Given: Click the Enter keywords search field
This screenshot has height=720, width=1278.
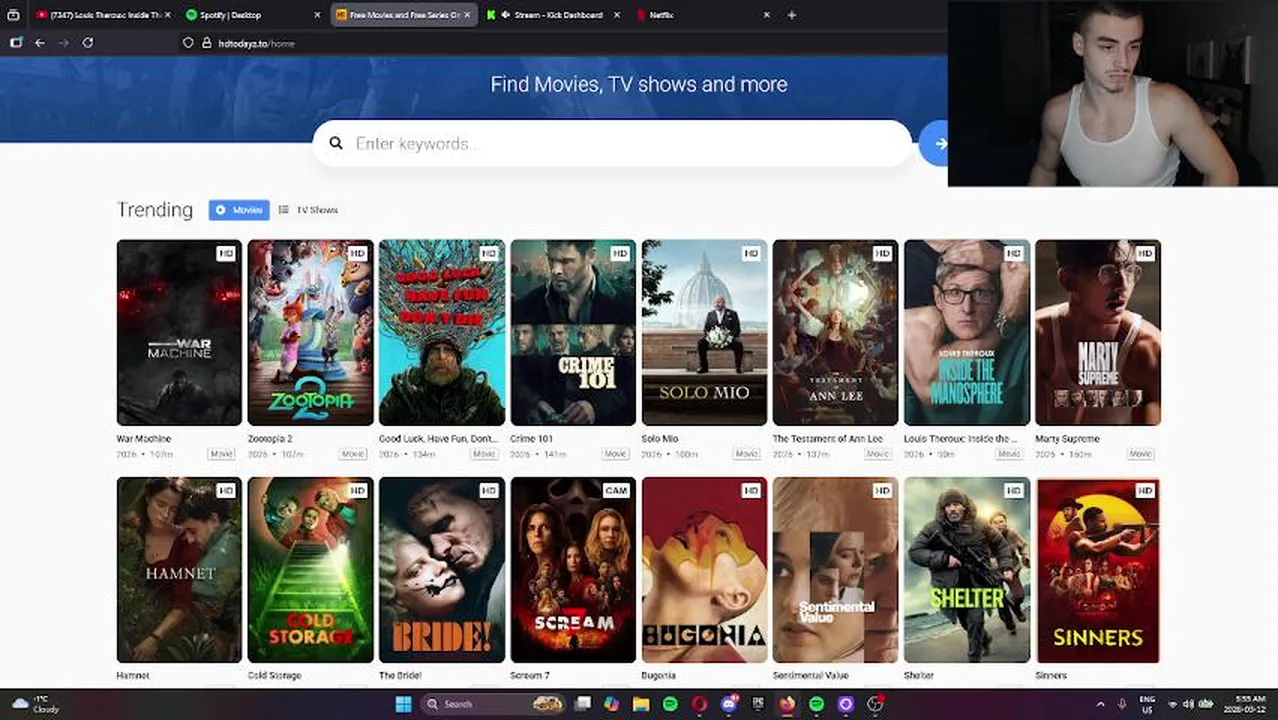Looking at the screenshot, I should [x=612, y=143].
